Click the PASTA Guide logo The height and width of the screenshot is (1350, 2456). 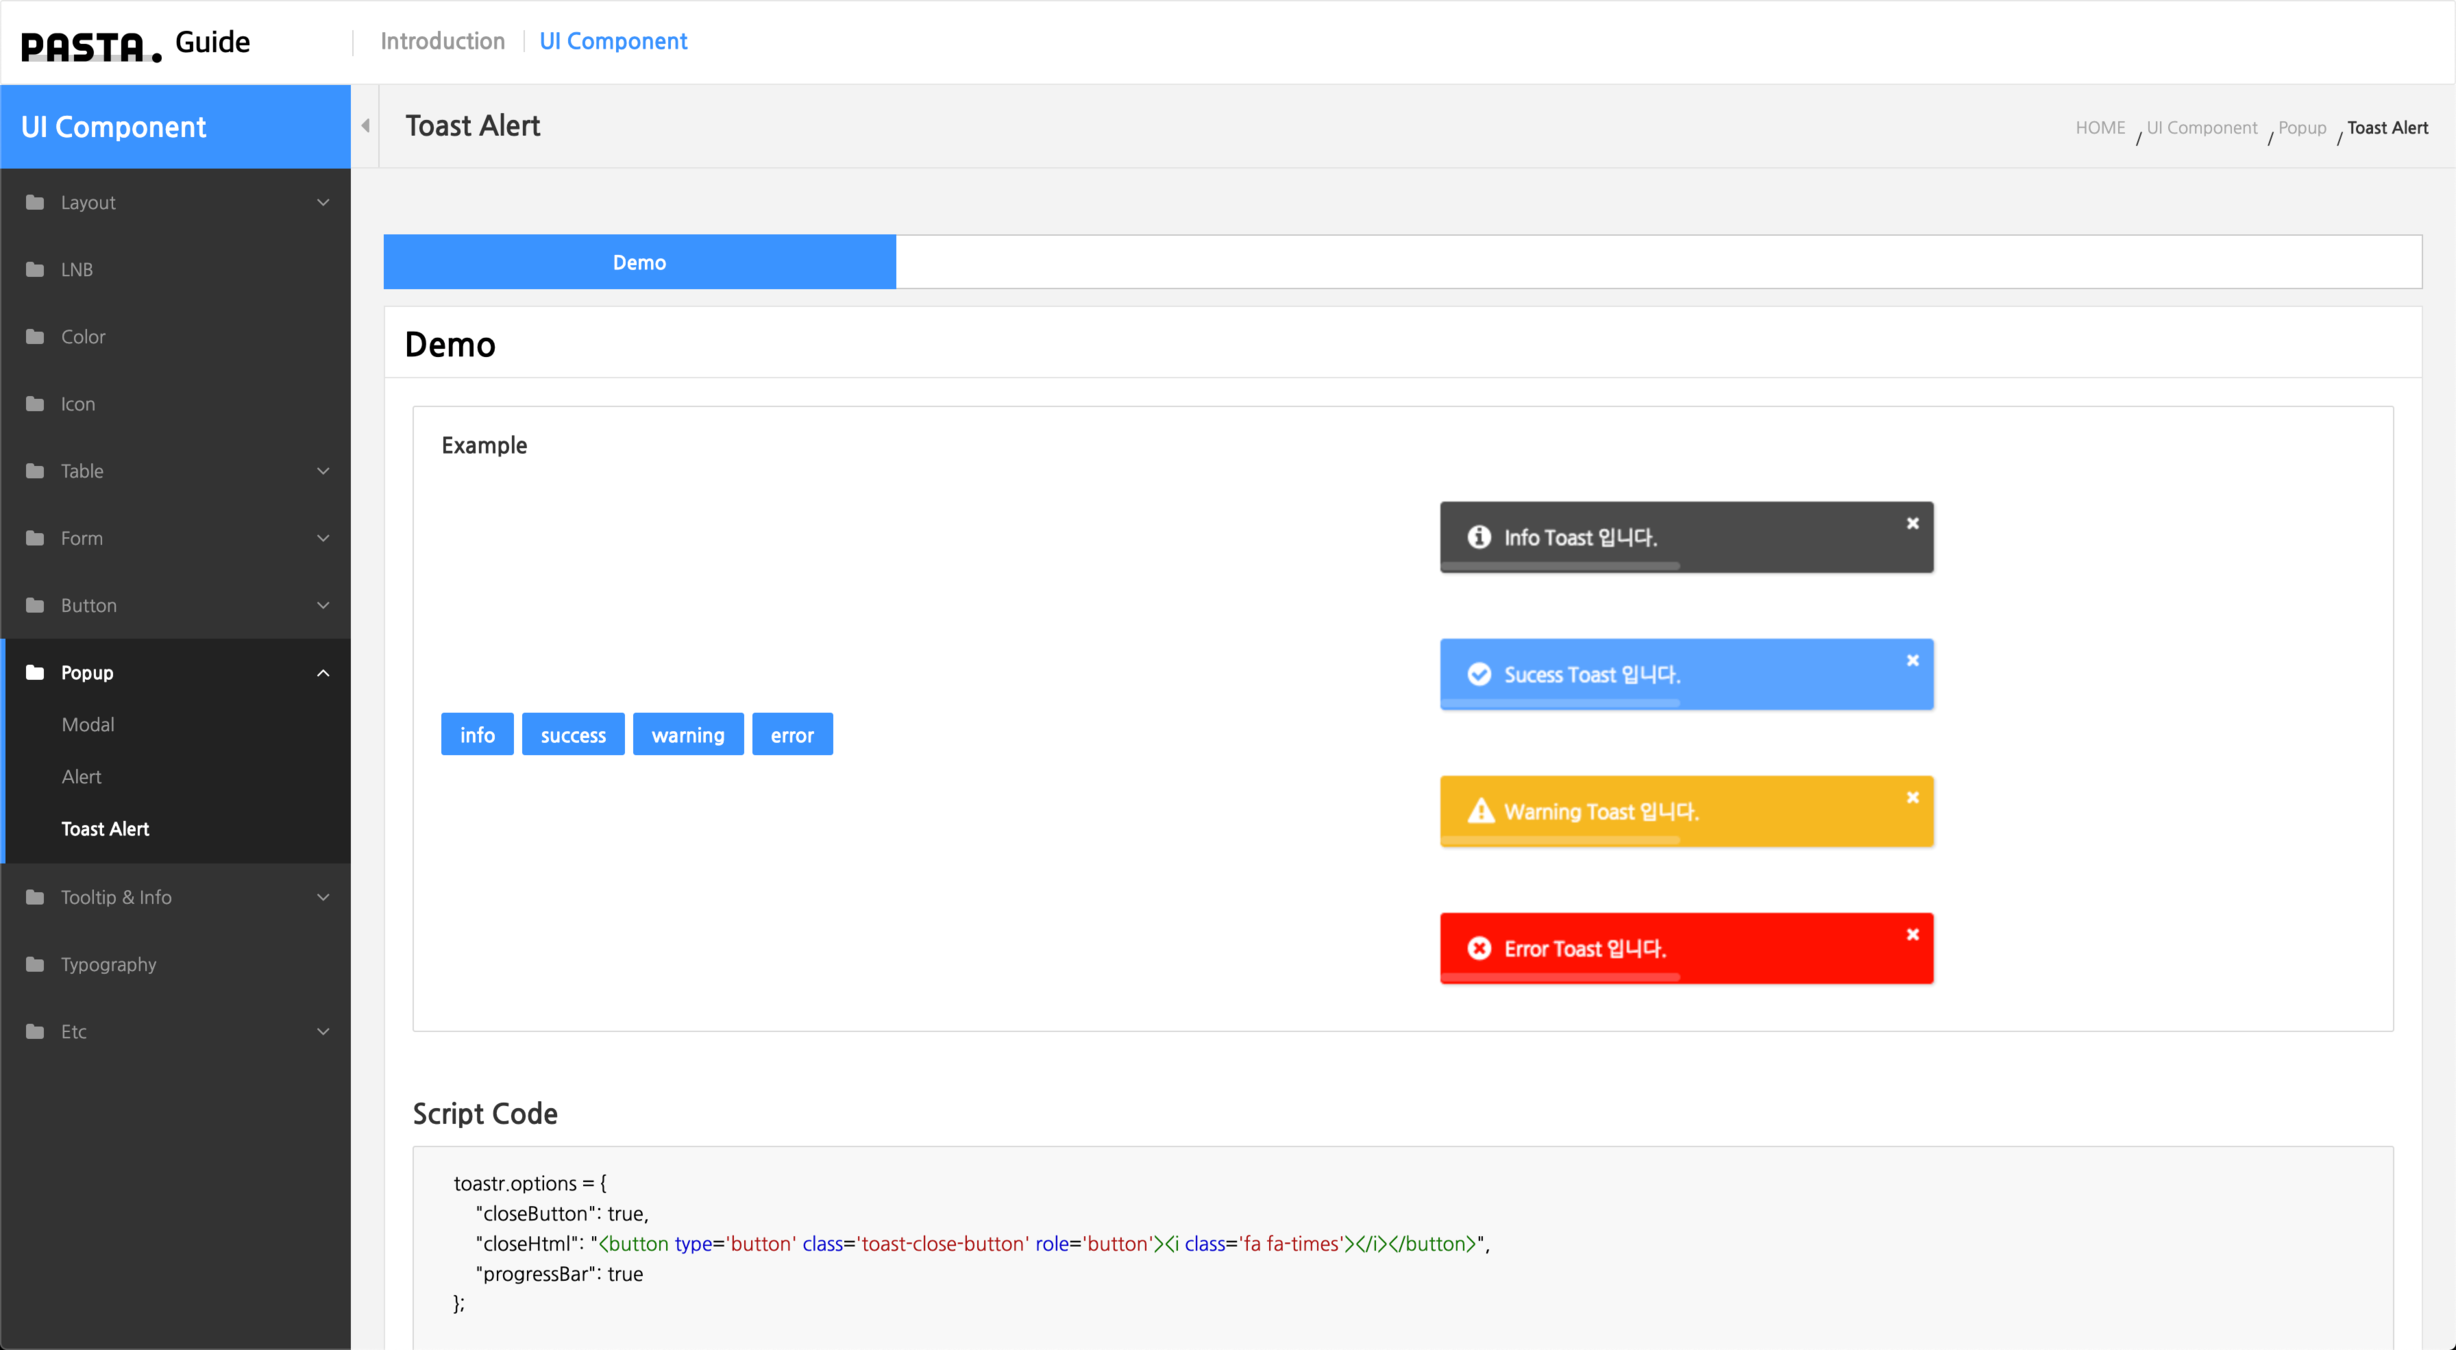[x=136, y=43]
